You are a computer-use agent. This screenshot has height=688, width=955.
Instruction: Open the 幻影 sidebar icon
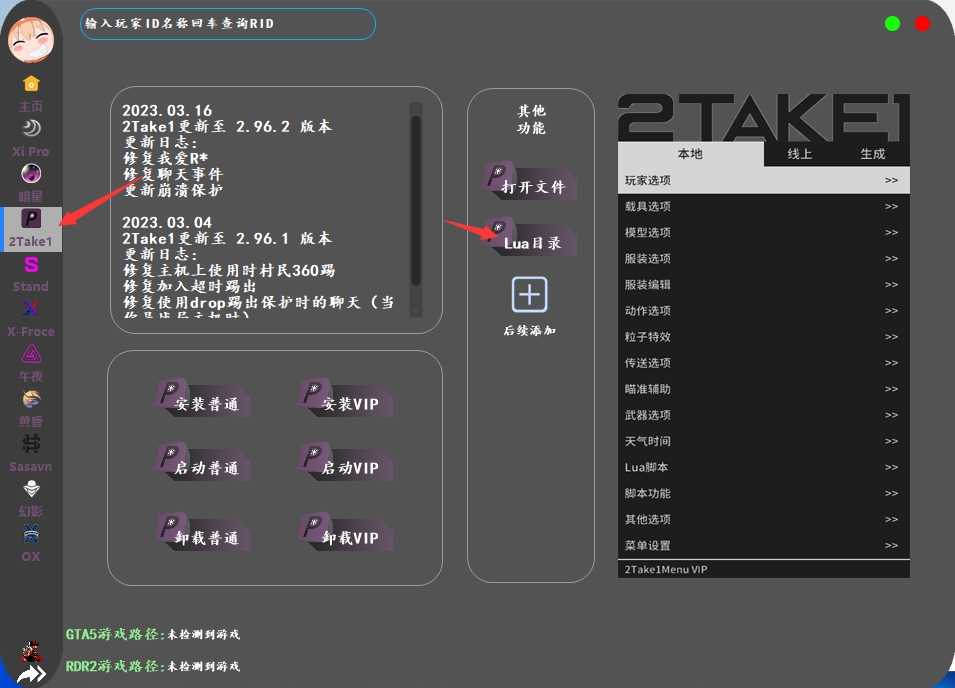click(x=31, y=489)
